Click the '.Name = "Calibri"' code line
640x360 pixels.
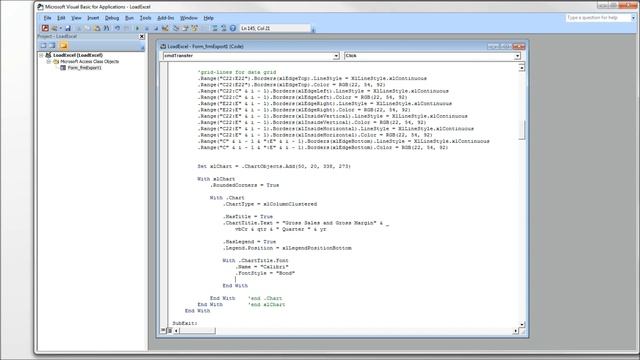(x=262, y=267)
